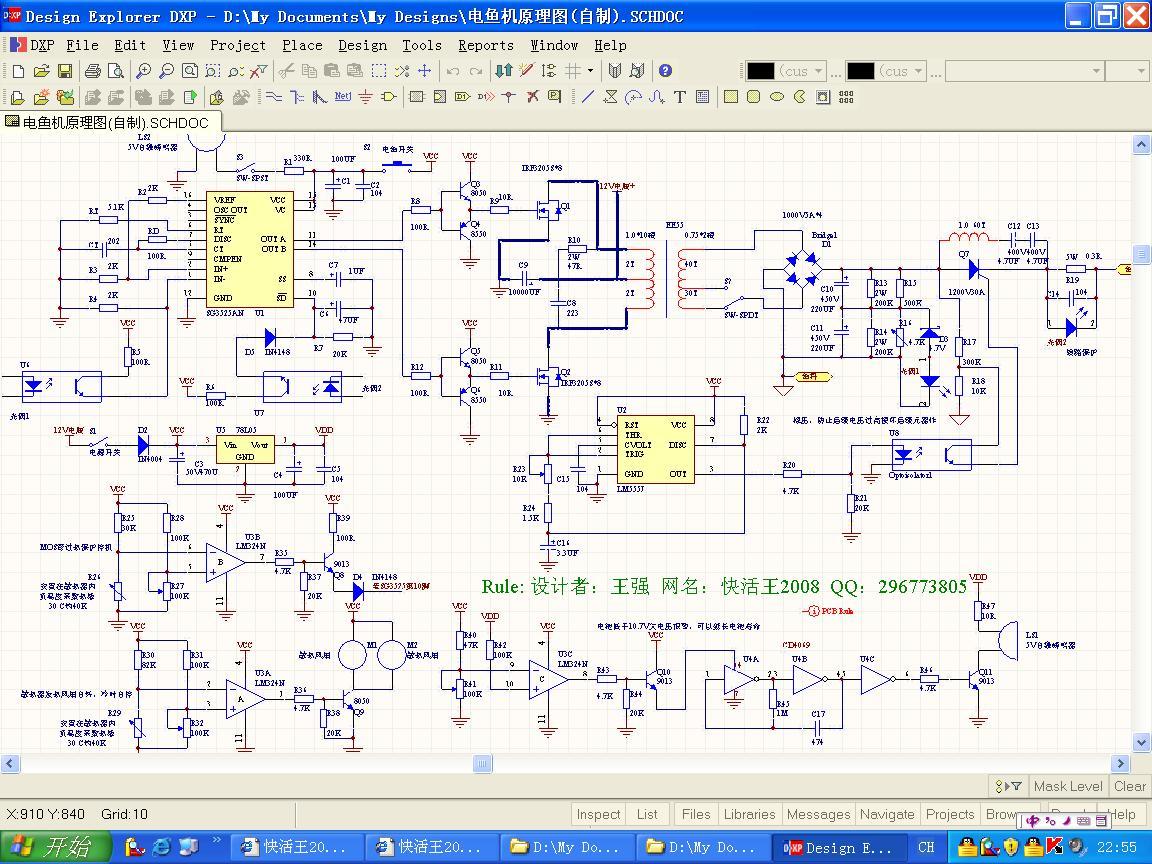Click the Save document icon
Screen dimensions: 1152x864
click(x=64, y=71)
